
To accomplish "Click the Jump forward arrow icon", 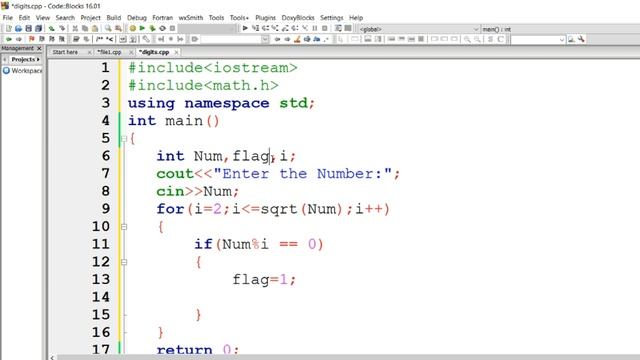I will 19,39.
